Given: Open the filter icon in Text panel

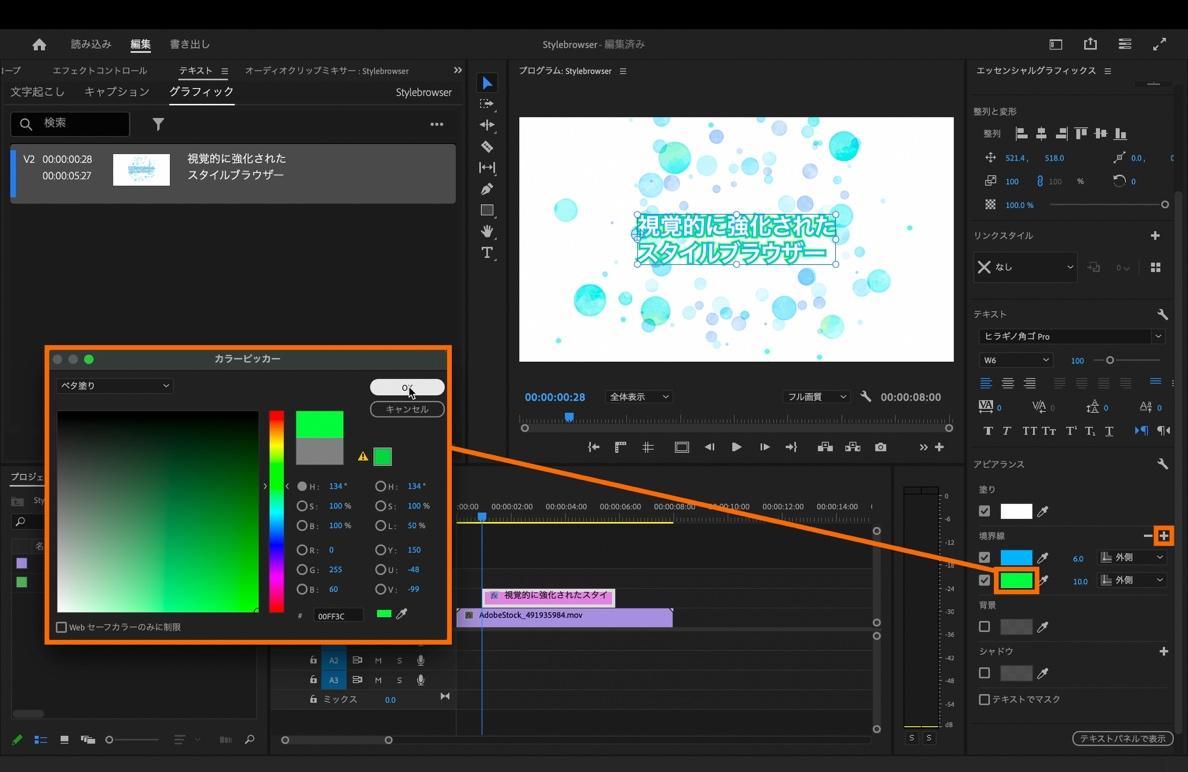Looking at the screenshot, I should coord(158,124).
